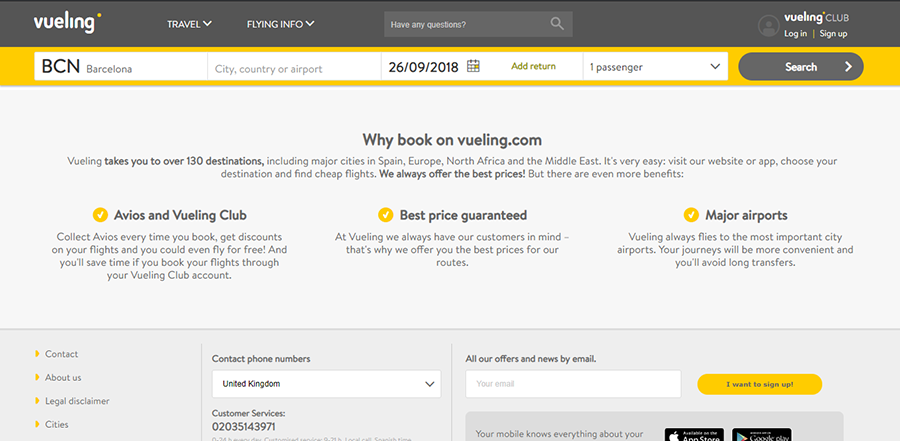Click the Vueling logo
The image size is (900, 441).
pos(67,23)
